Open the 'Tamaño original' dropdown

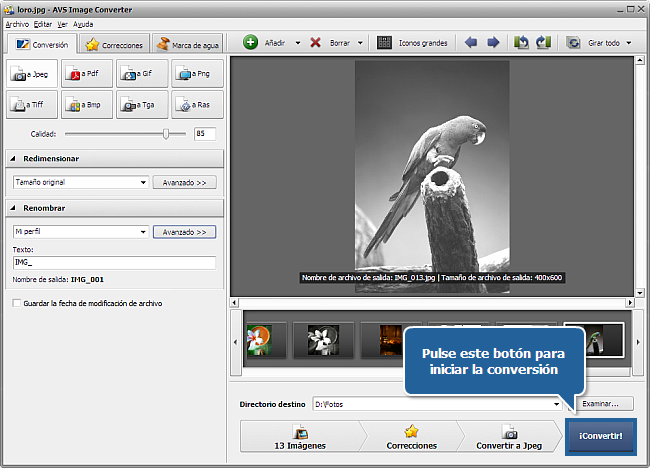tap(143, 183)
